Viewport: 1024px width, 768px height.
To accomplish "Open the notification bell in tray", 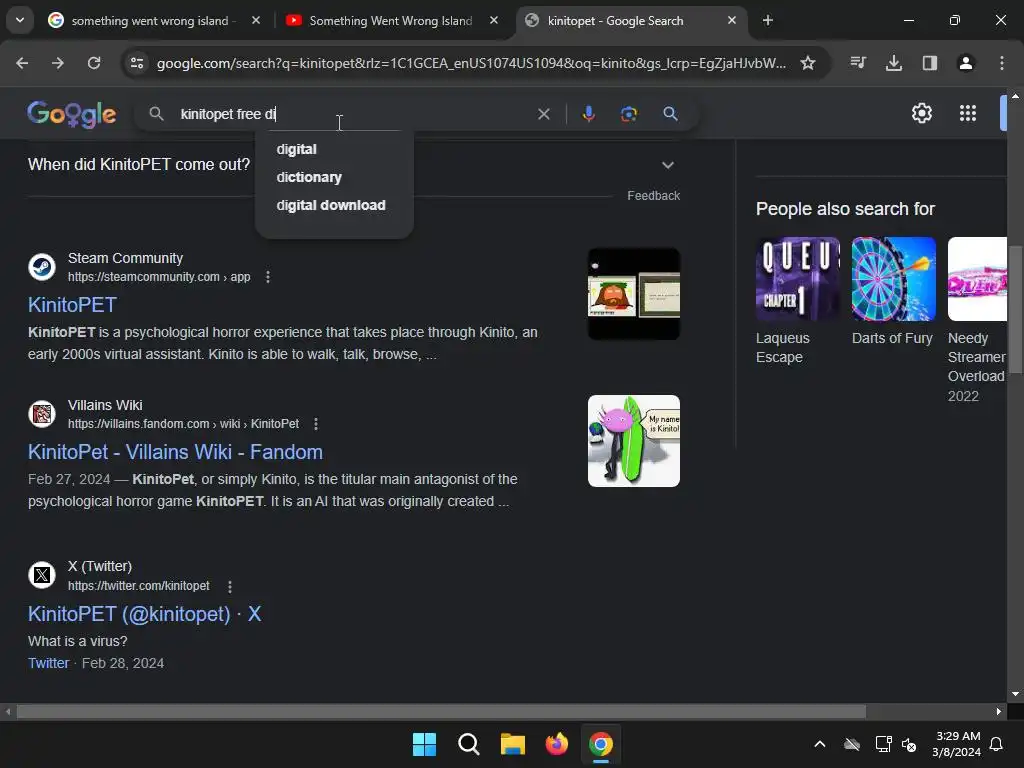I will coord(997,744).
